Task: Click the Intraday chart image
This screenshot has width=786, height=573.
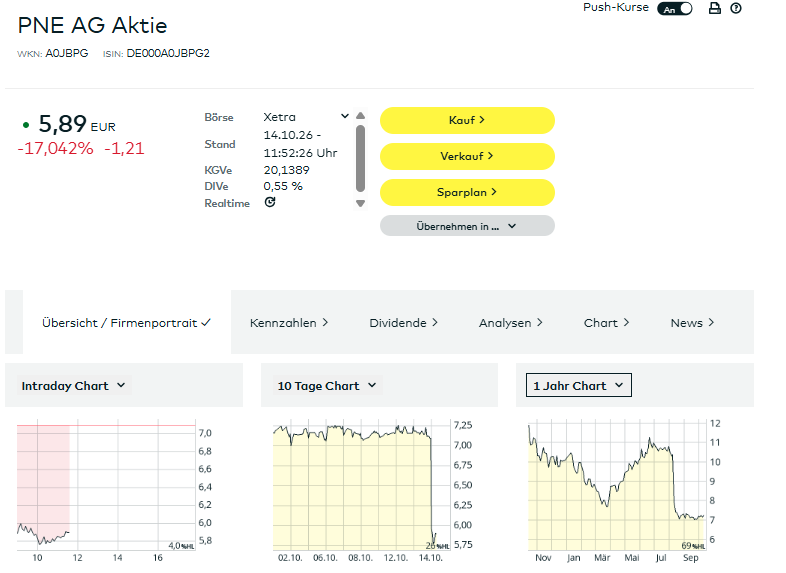Action: [x=114, y=491]
